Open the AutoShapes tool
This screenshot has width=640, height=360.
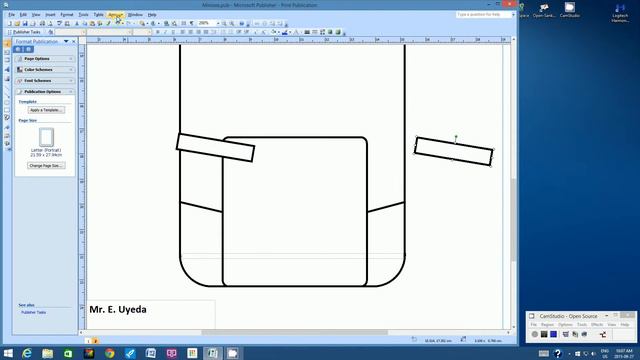pyautogui.click(x=7, y=118)
